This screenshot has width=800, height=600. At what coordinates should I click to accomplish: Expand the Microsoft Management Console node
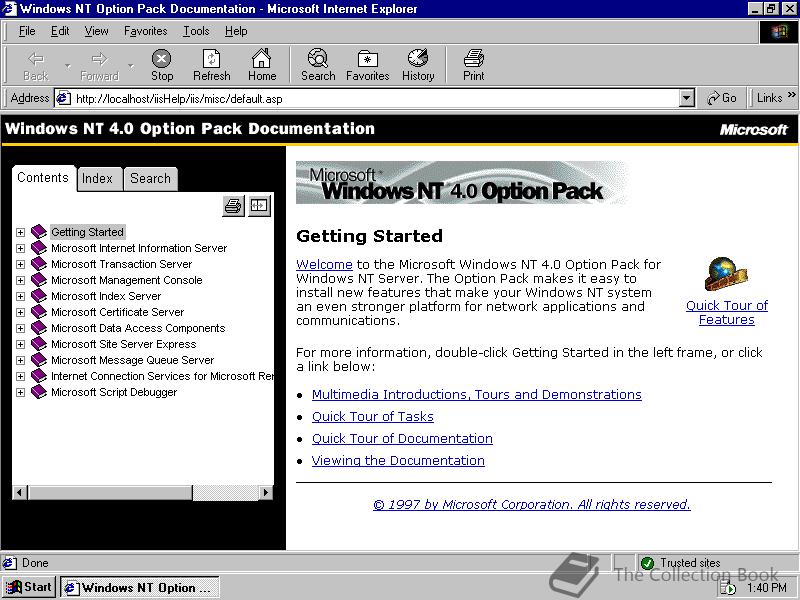click(x=20, y=281)
